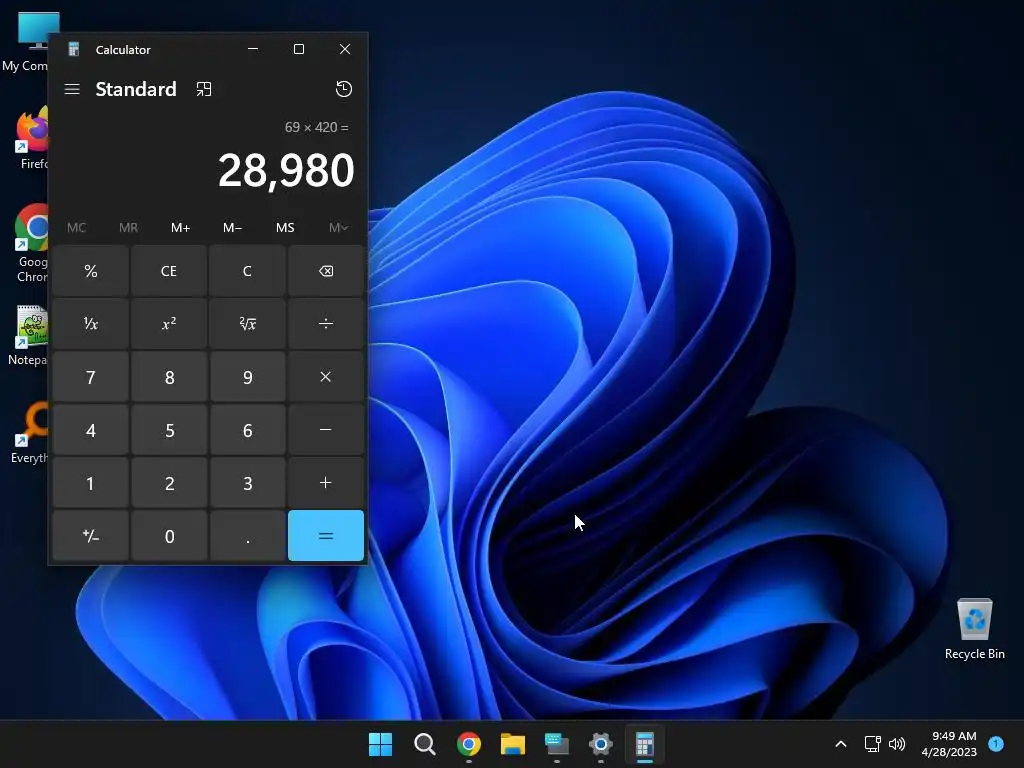
Task: Click the minus operator key
Action: tap(325, 430)
